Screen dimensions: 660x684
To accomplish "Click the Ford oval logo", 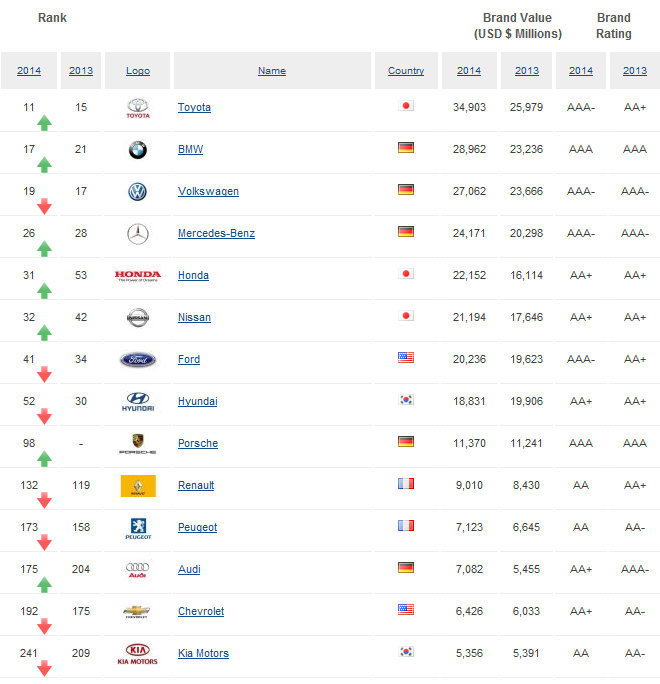I will point(138,360).
